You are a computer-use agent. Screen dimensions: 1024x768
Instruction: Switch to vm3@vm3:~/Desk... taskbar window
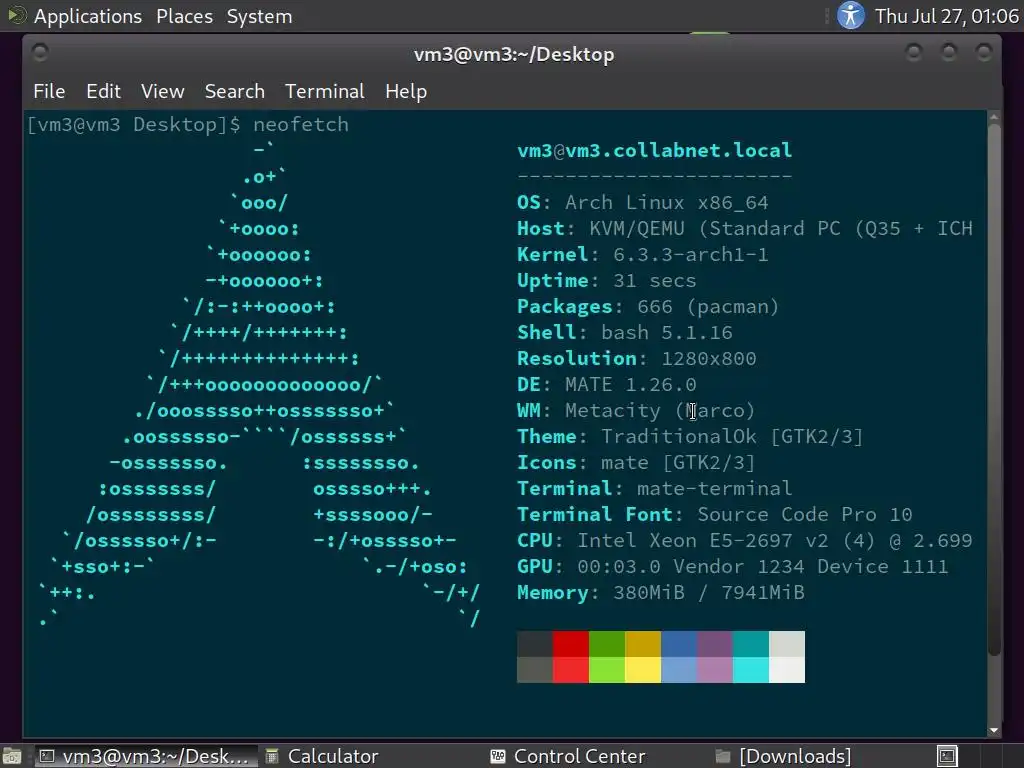(x=145, y=756)
